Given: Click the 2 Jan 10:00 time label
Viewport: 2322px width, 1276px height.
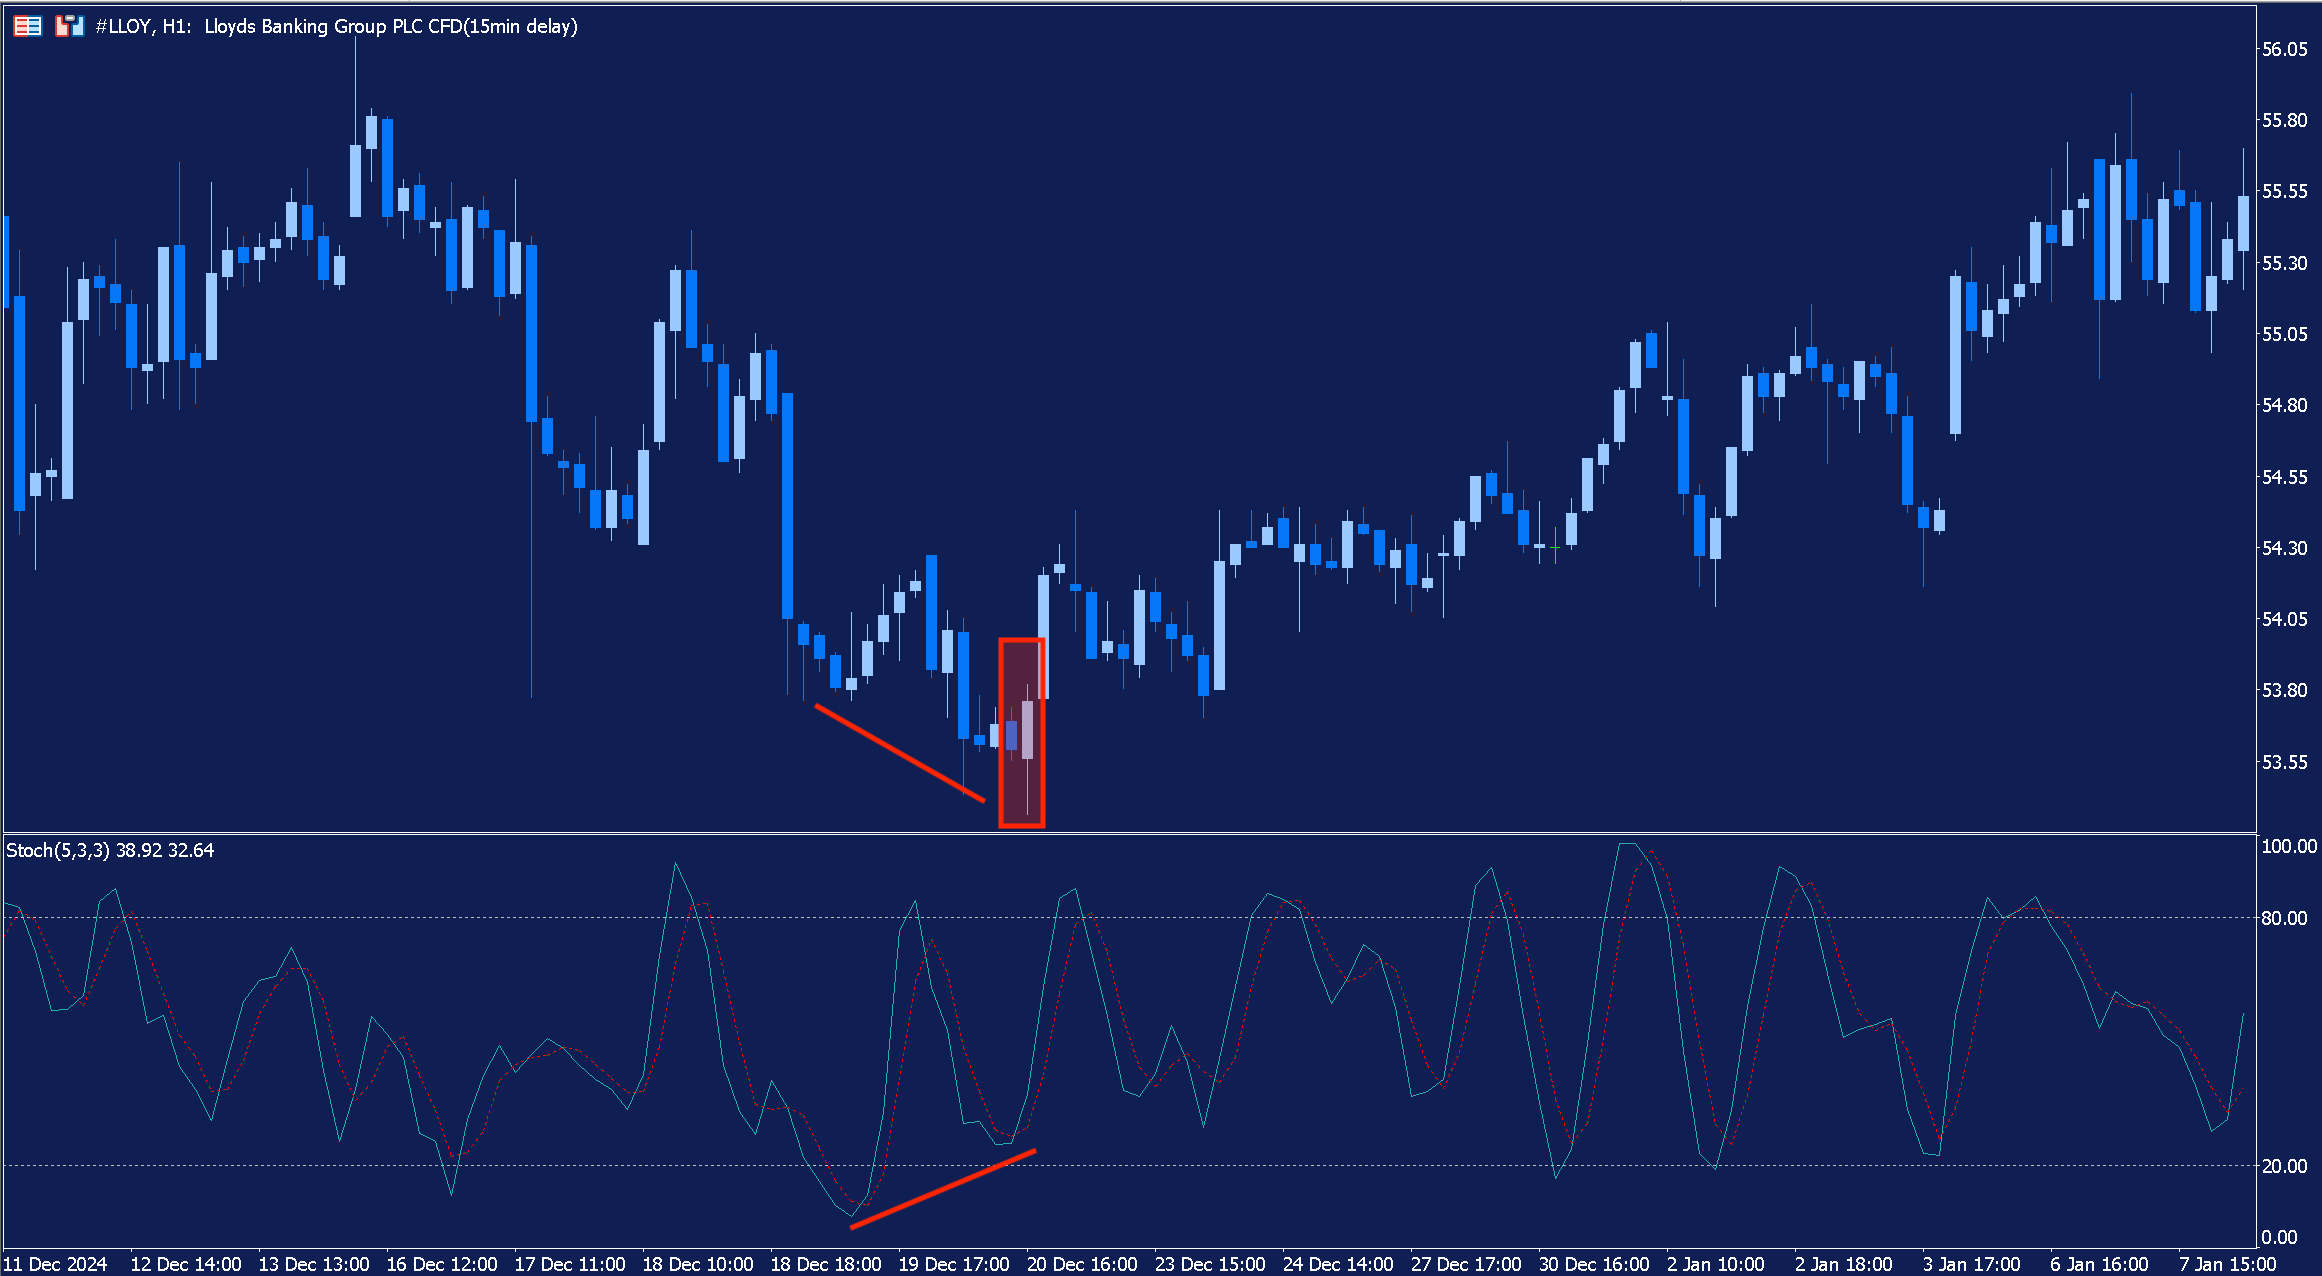Looking at the screenshot, I should tap(1716, 1264).
